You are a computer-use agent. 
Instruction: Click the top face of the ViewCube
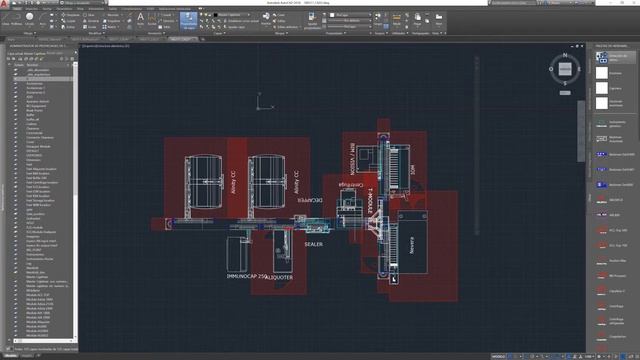[565, 69]
